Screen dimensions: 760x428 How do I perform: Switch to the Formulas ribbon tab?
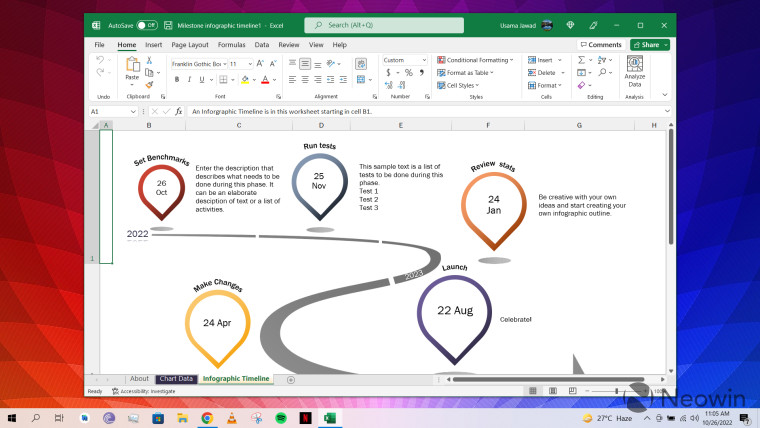(231, 45)
